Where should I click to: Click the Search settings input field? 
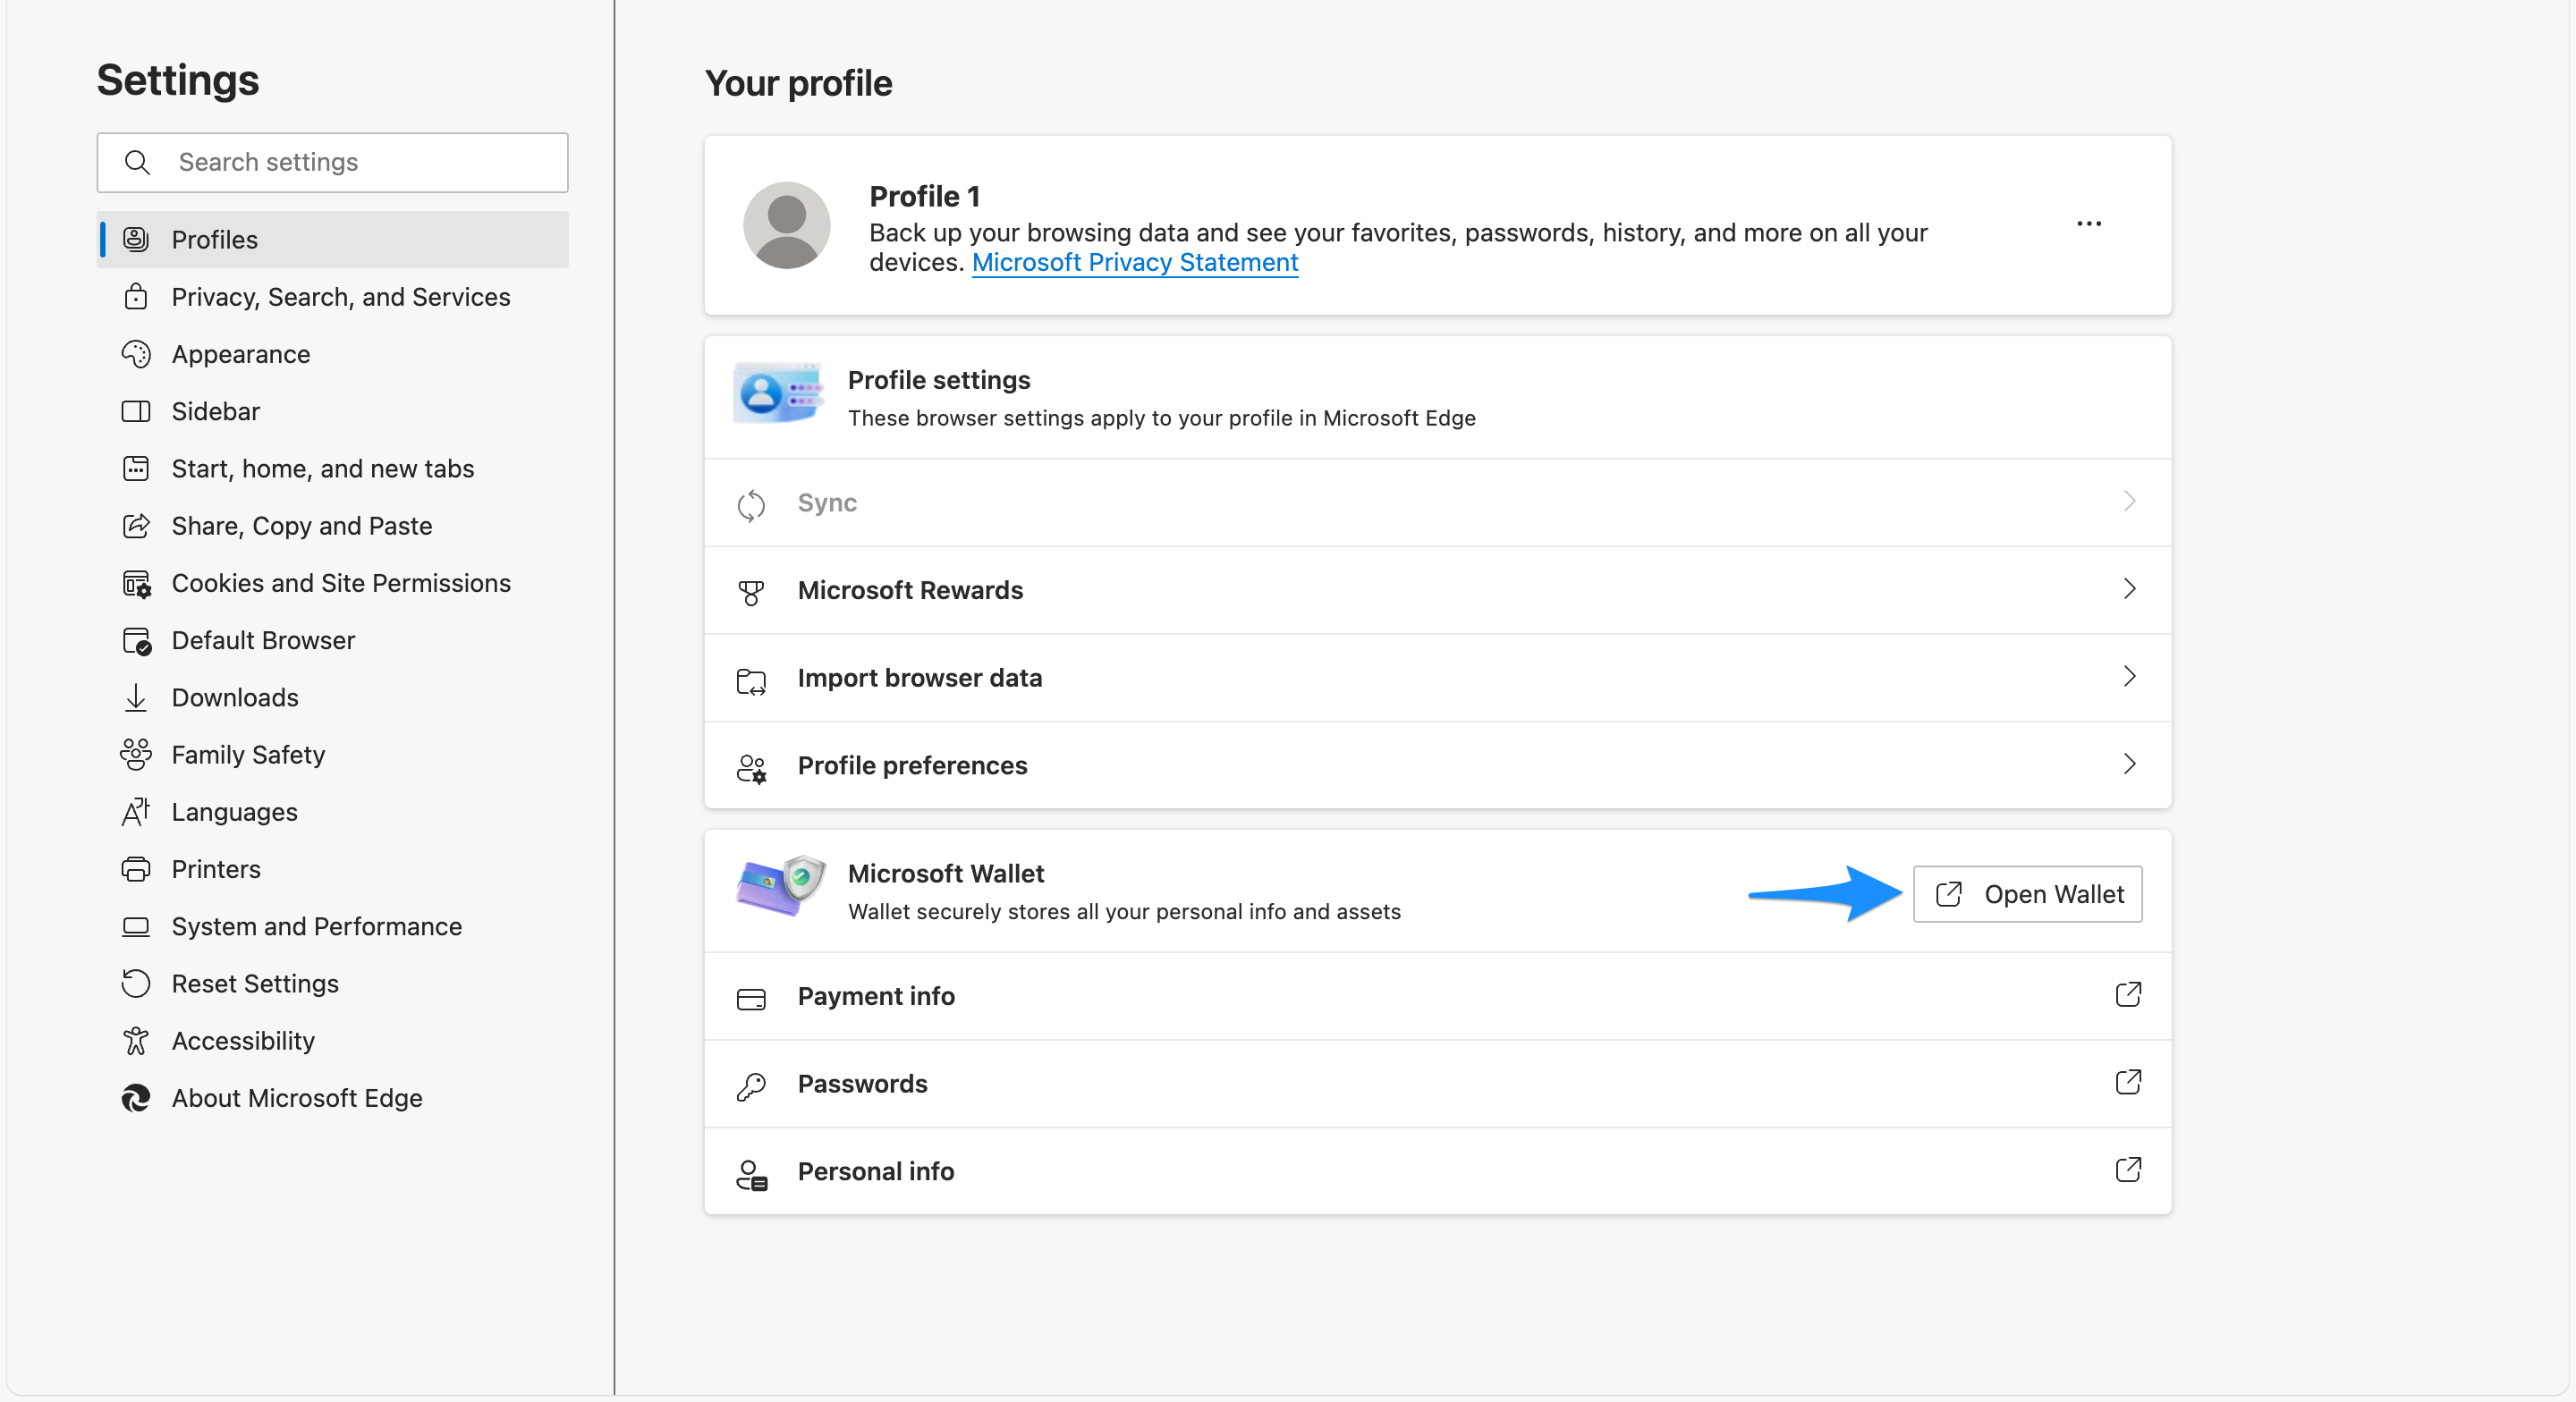pyautogui.click(x=333, y=162)
